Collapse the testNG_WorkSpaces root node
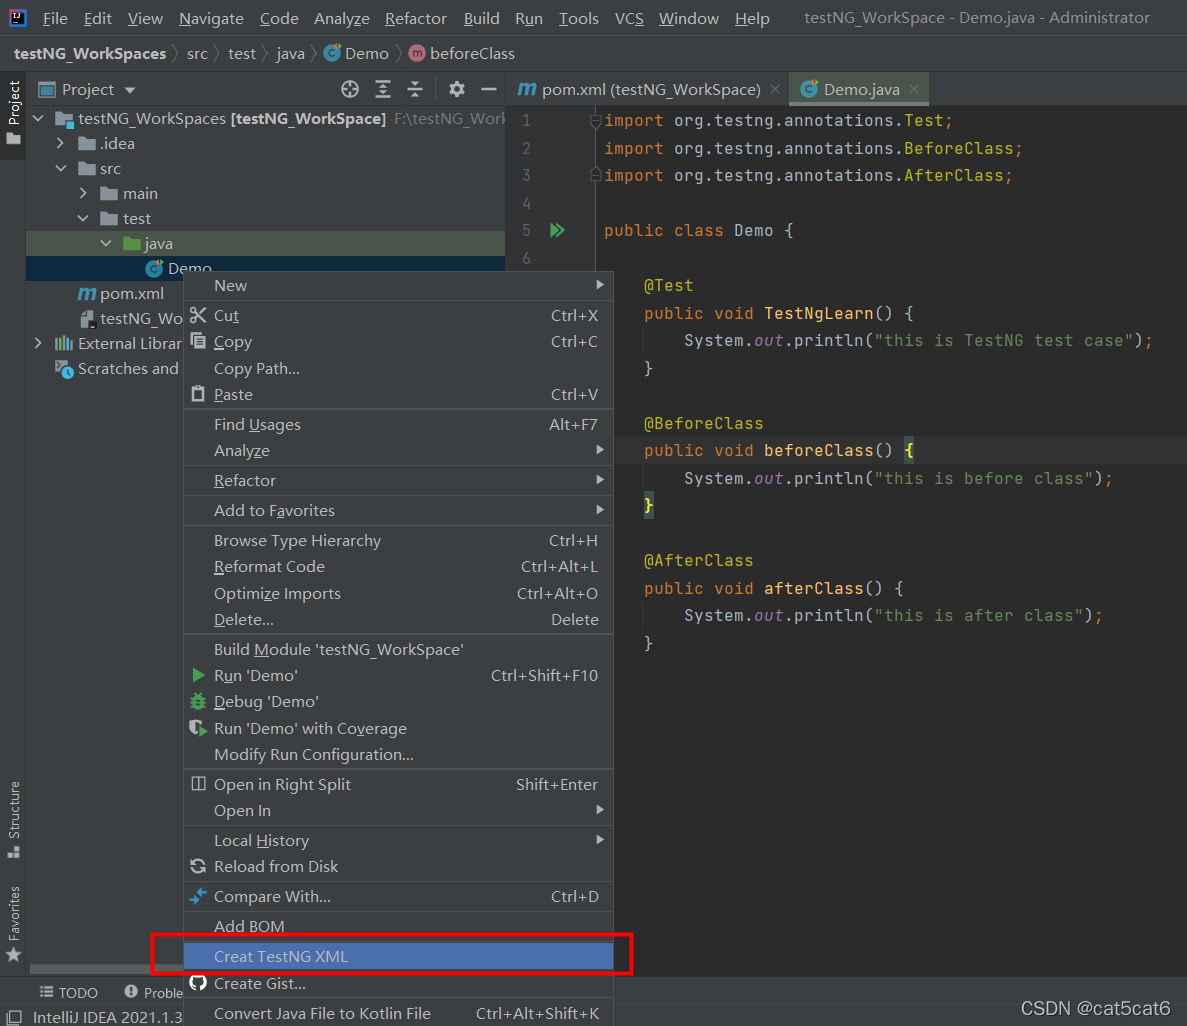 pyautogui.click(x=38, y=118)
